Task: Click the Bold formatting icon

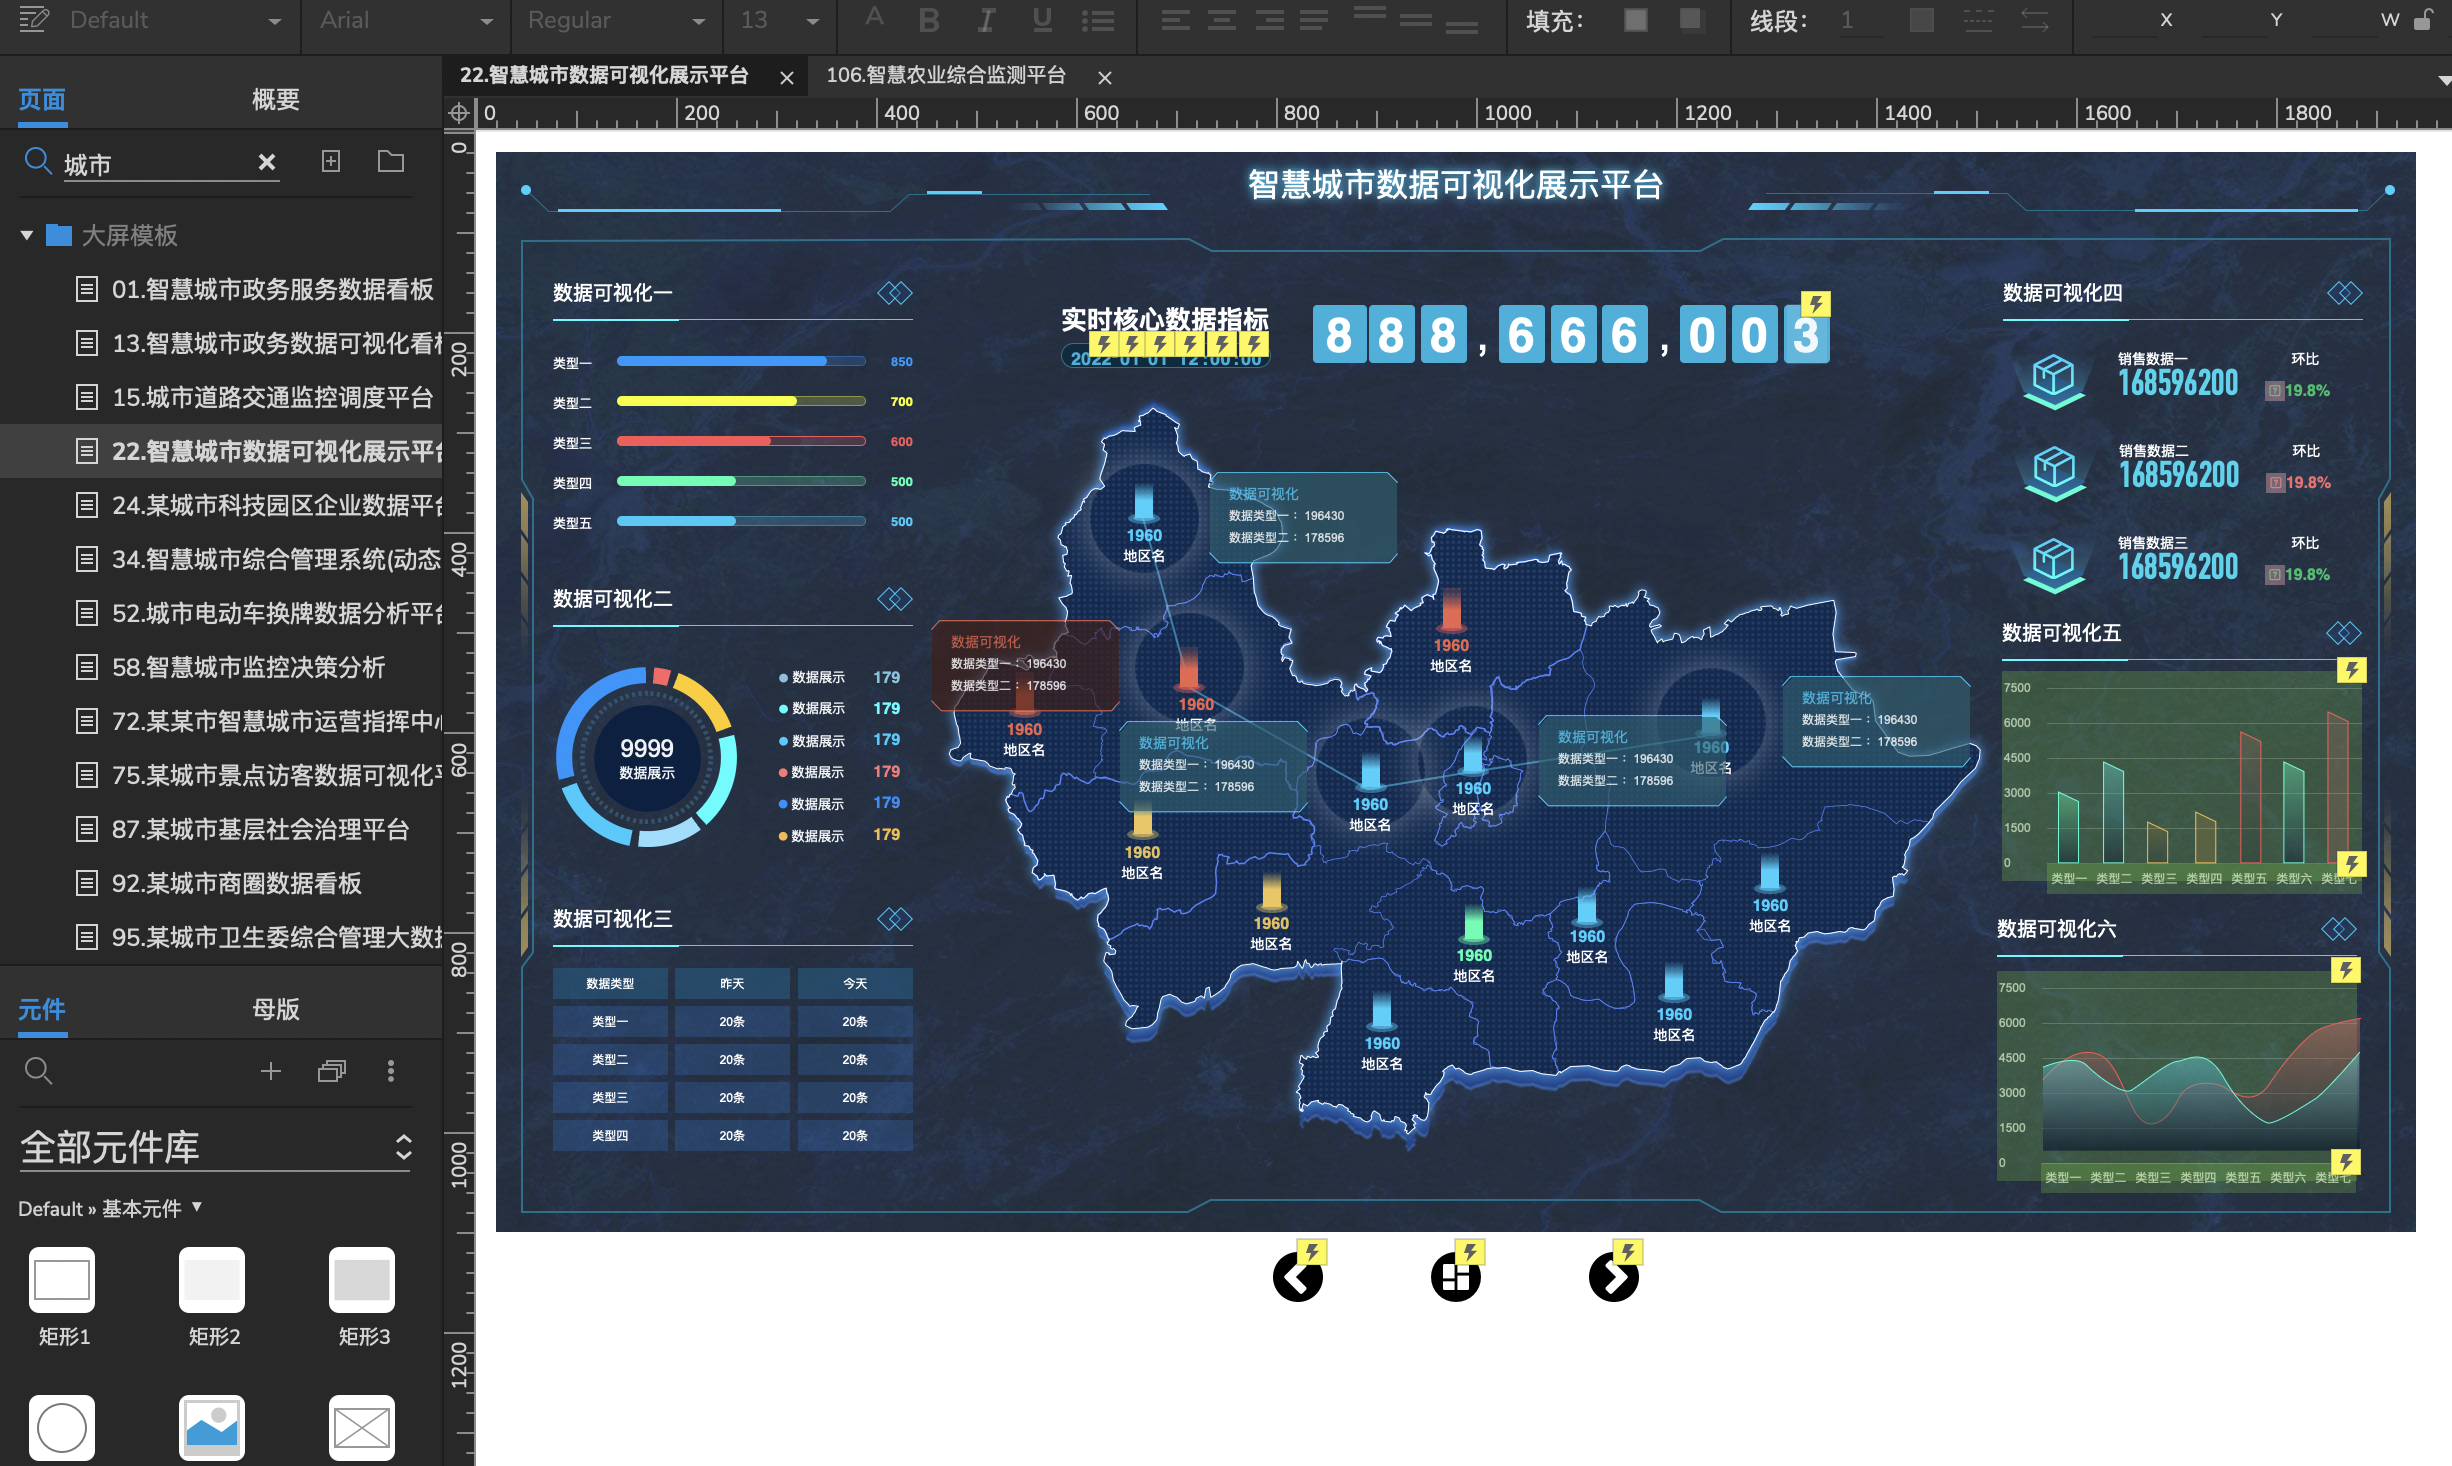Action: pyautogui.click(x=929, y=20)
